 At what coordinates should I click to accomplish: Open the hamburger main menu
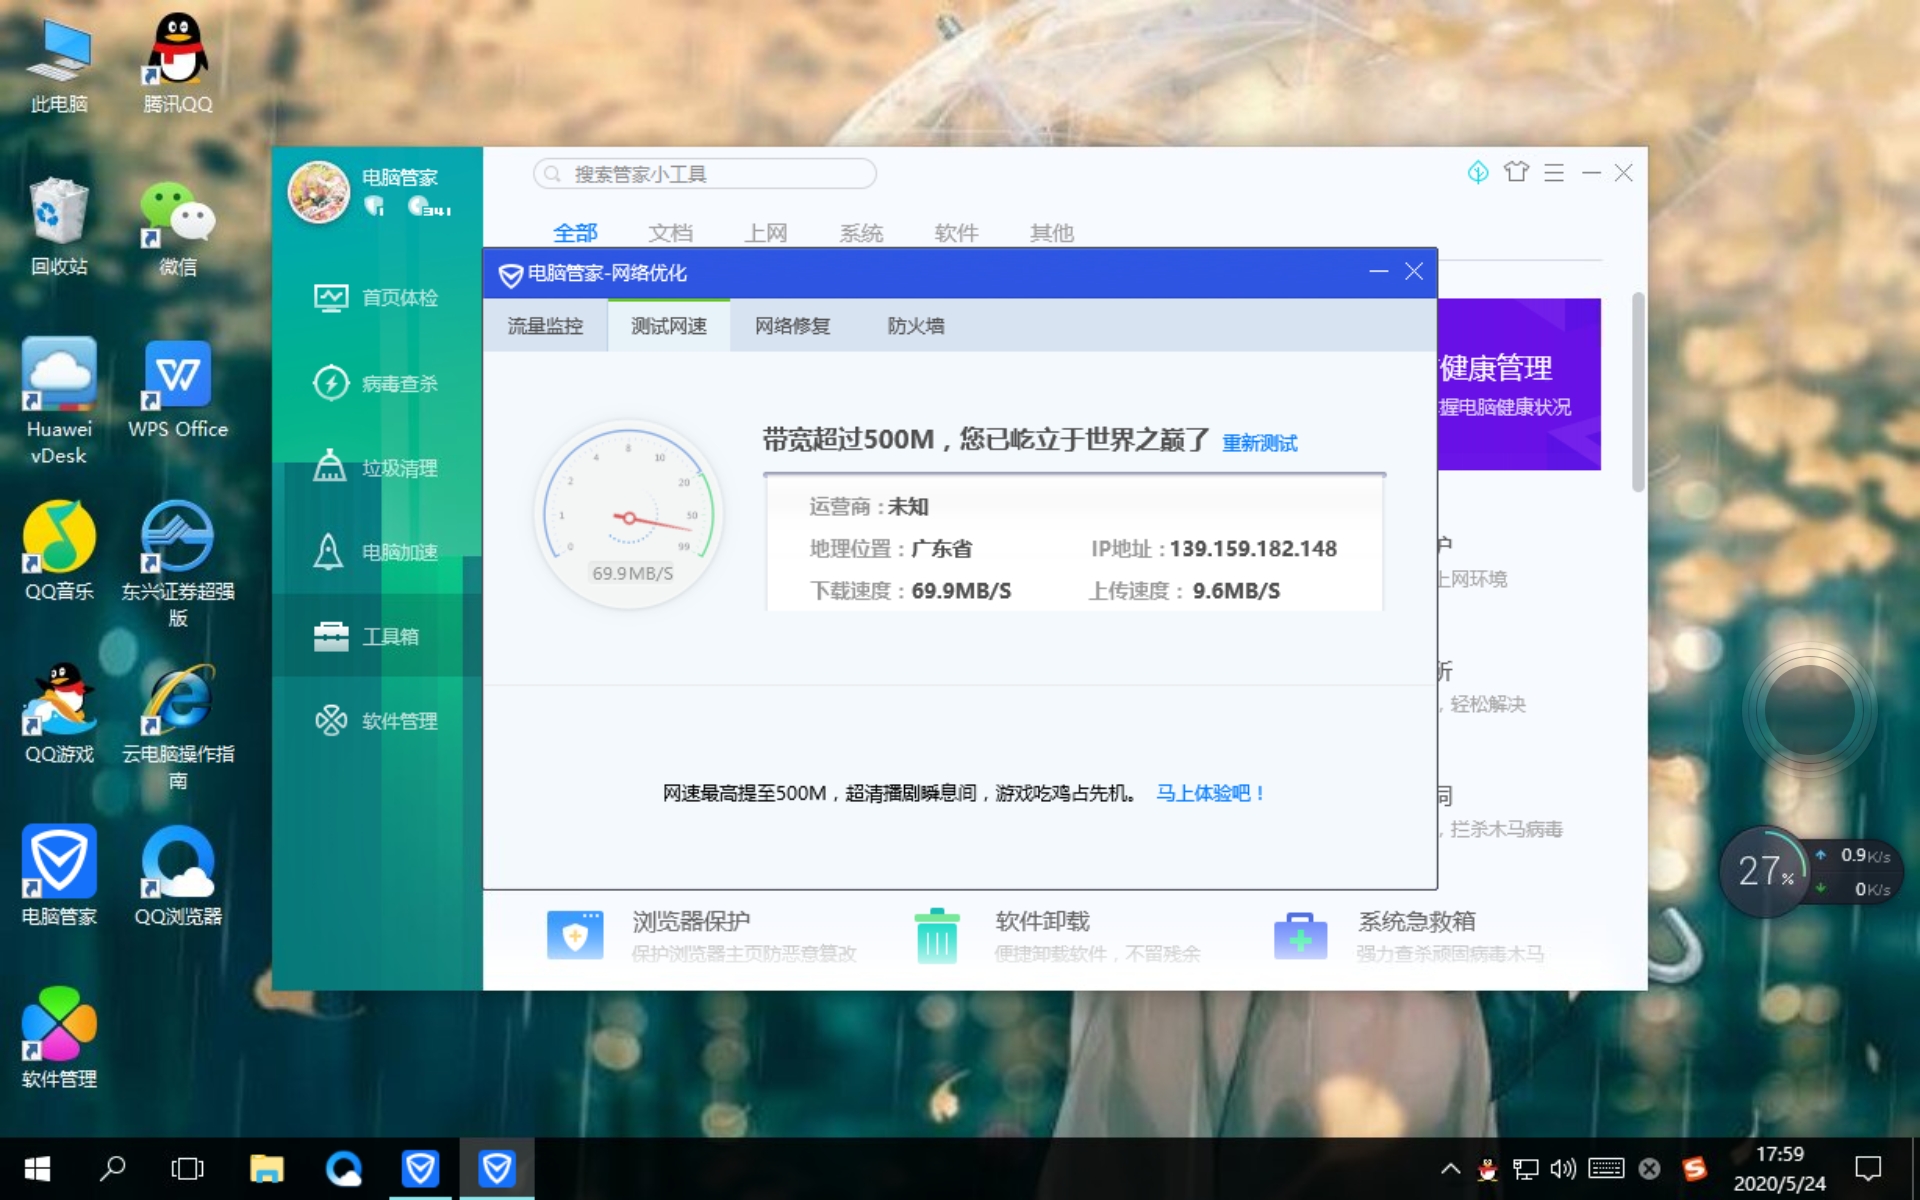(x=1553, y=172)
